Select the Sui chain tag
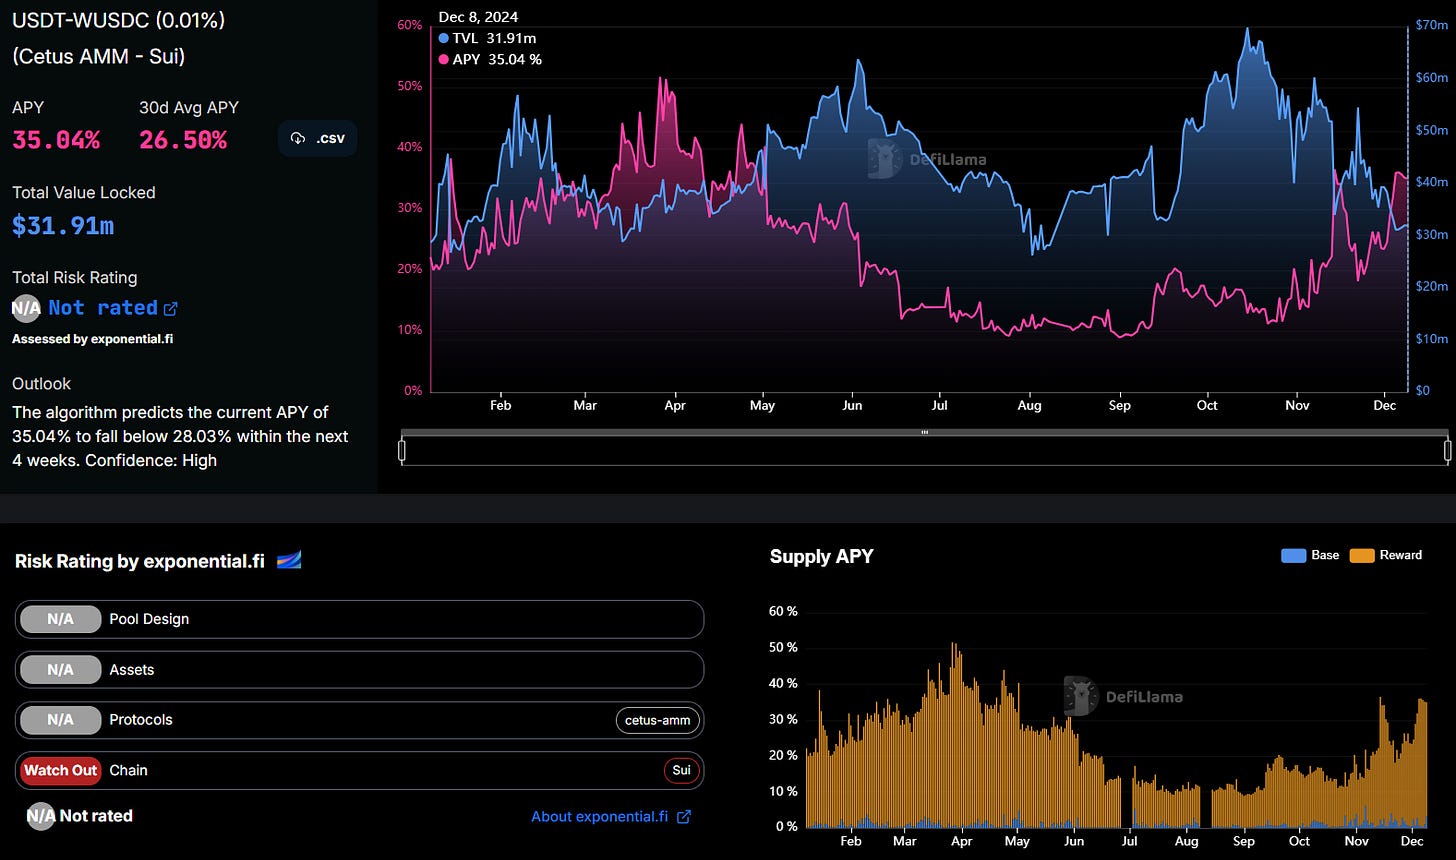Image resolution: width=1456 pixels, height=860 pixels. pyautogui.click(x=681, y=770)
